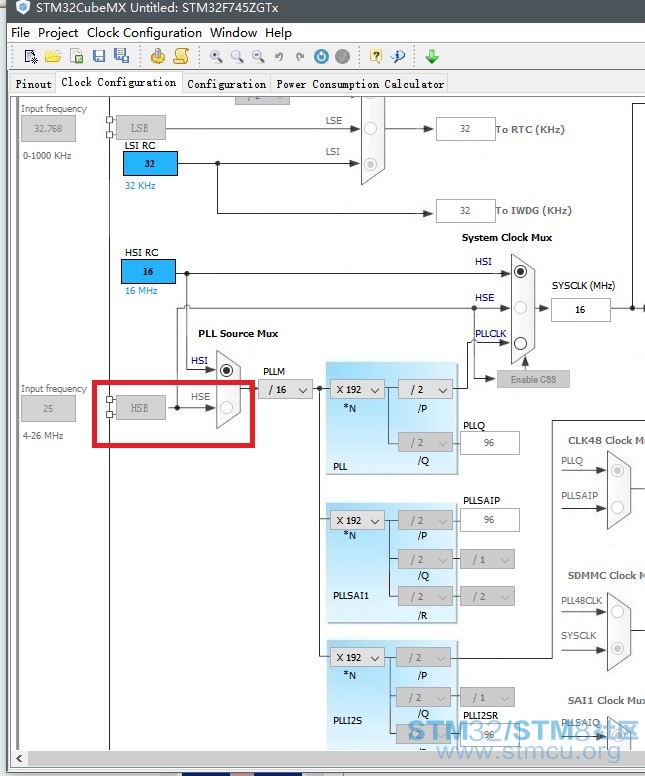The width and height of the screenshot is (645, 776).
Task: Click the About info icon
Action: coord(397,56)
